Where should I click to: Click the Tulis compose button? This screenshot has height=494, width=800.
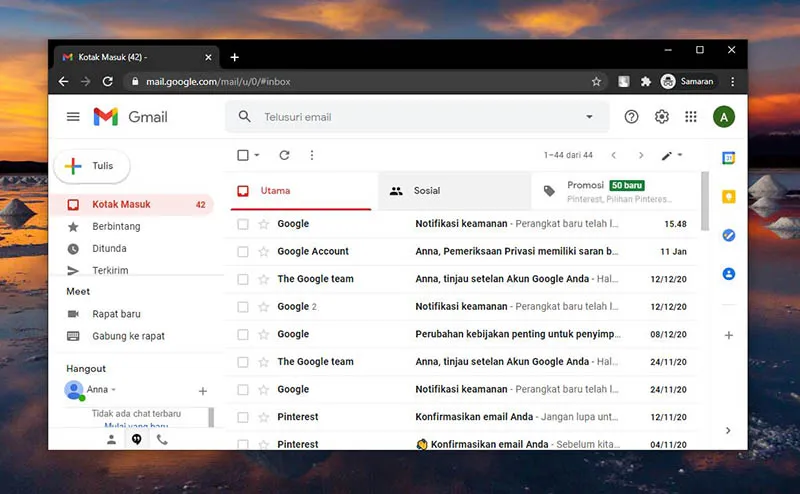pyautogui.click(x=92, y=166)
